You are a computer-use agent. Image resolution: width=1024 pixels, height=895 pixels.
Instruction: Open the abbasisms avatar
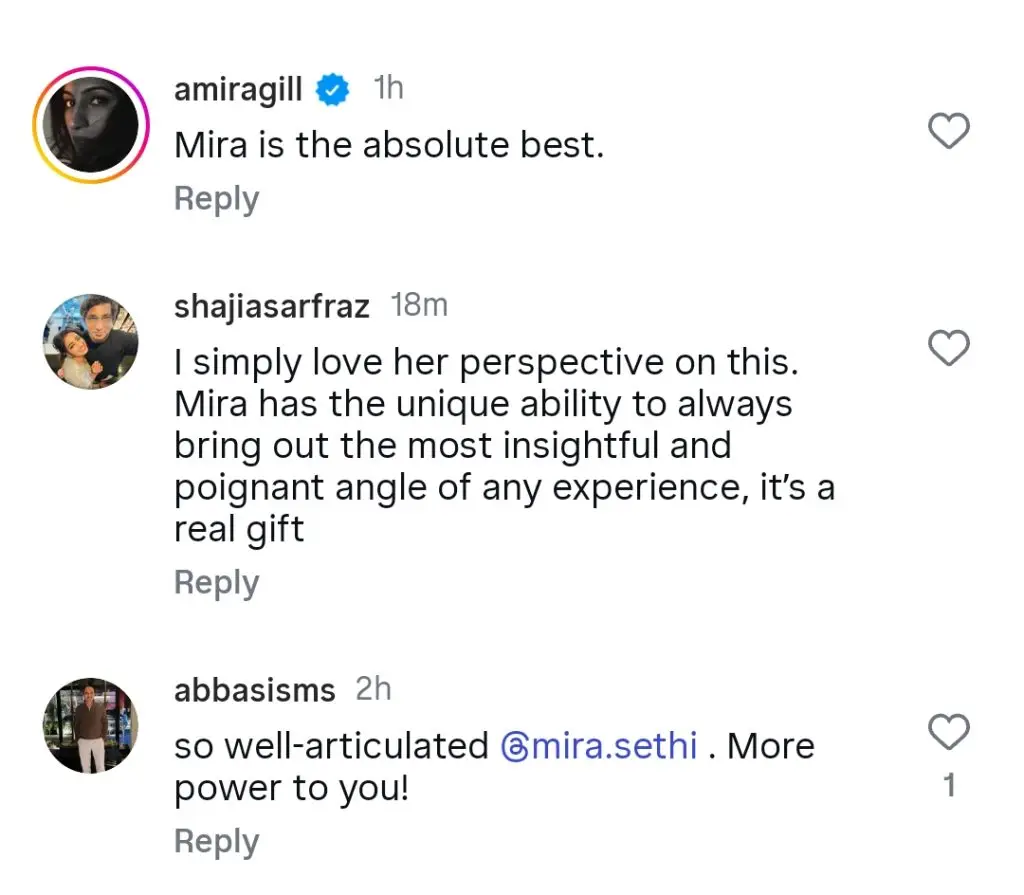91,726
